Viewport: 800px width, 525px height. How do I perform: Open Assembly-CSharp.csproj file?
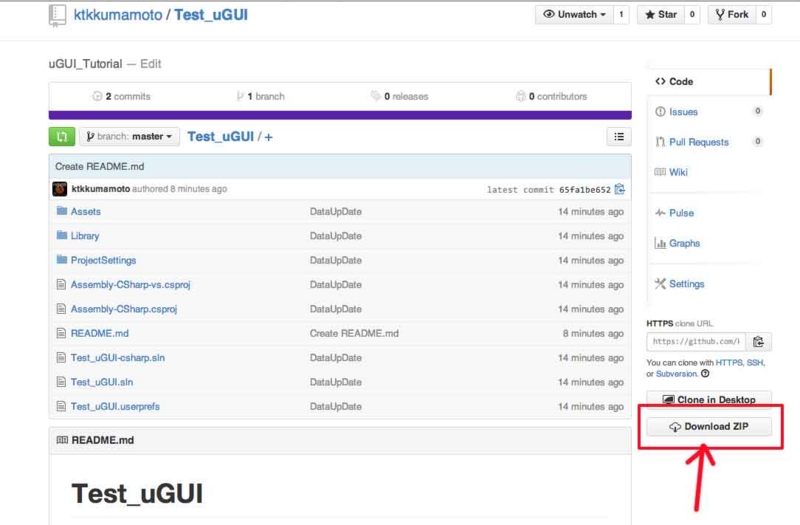click(124, 309)
